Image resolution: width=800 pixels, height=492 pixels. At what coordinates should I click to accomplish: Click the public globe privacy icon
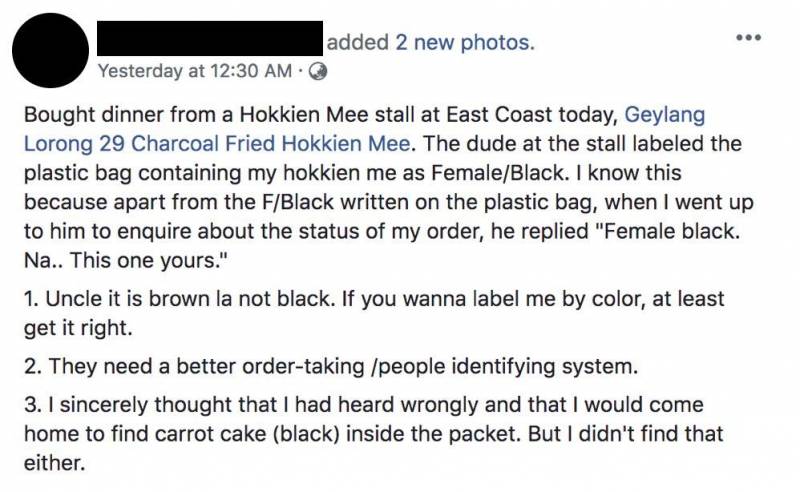coord(318,71)
